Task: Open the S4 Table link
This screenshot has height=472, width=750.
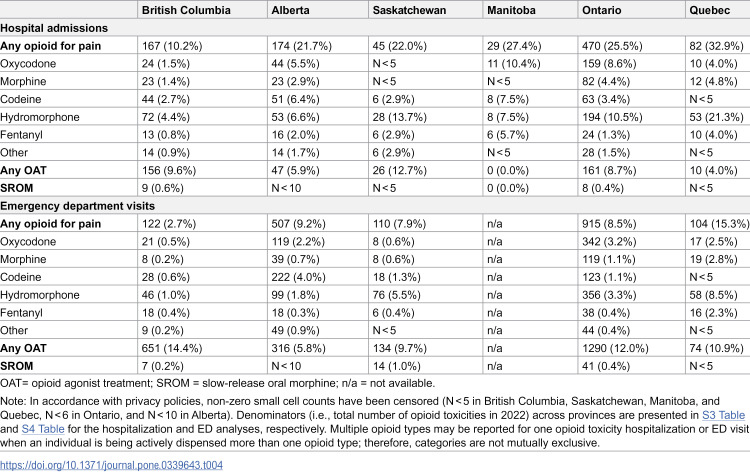Action: [x=43, y=429]
